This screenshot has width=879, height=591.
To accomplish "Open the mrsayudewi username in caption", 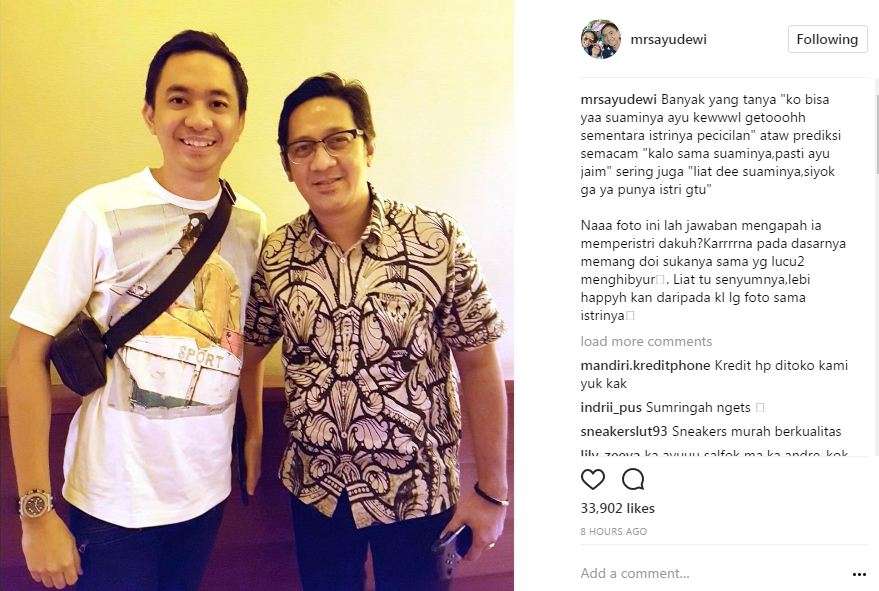I will point(618,100).
